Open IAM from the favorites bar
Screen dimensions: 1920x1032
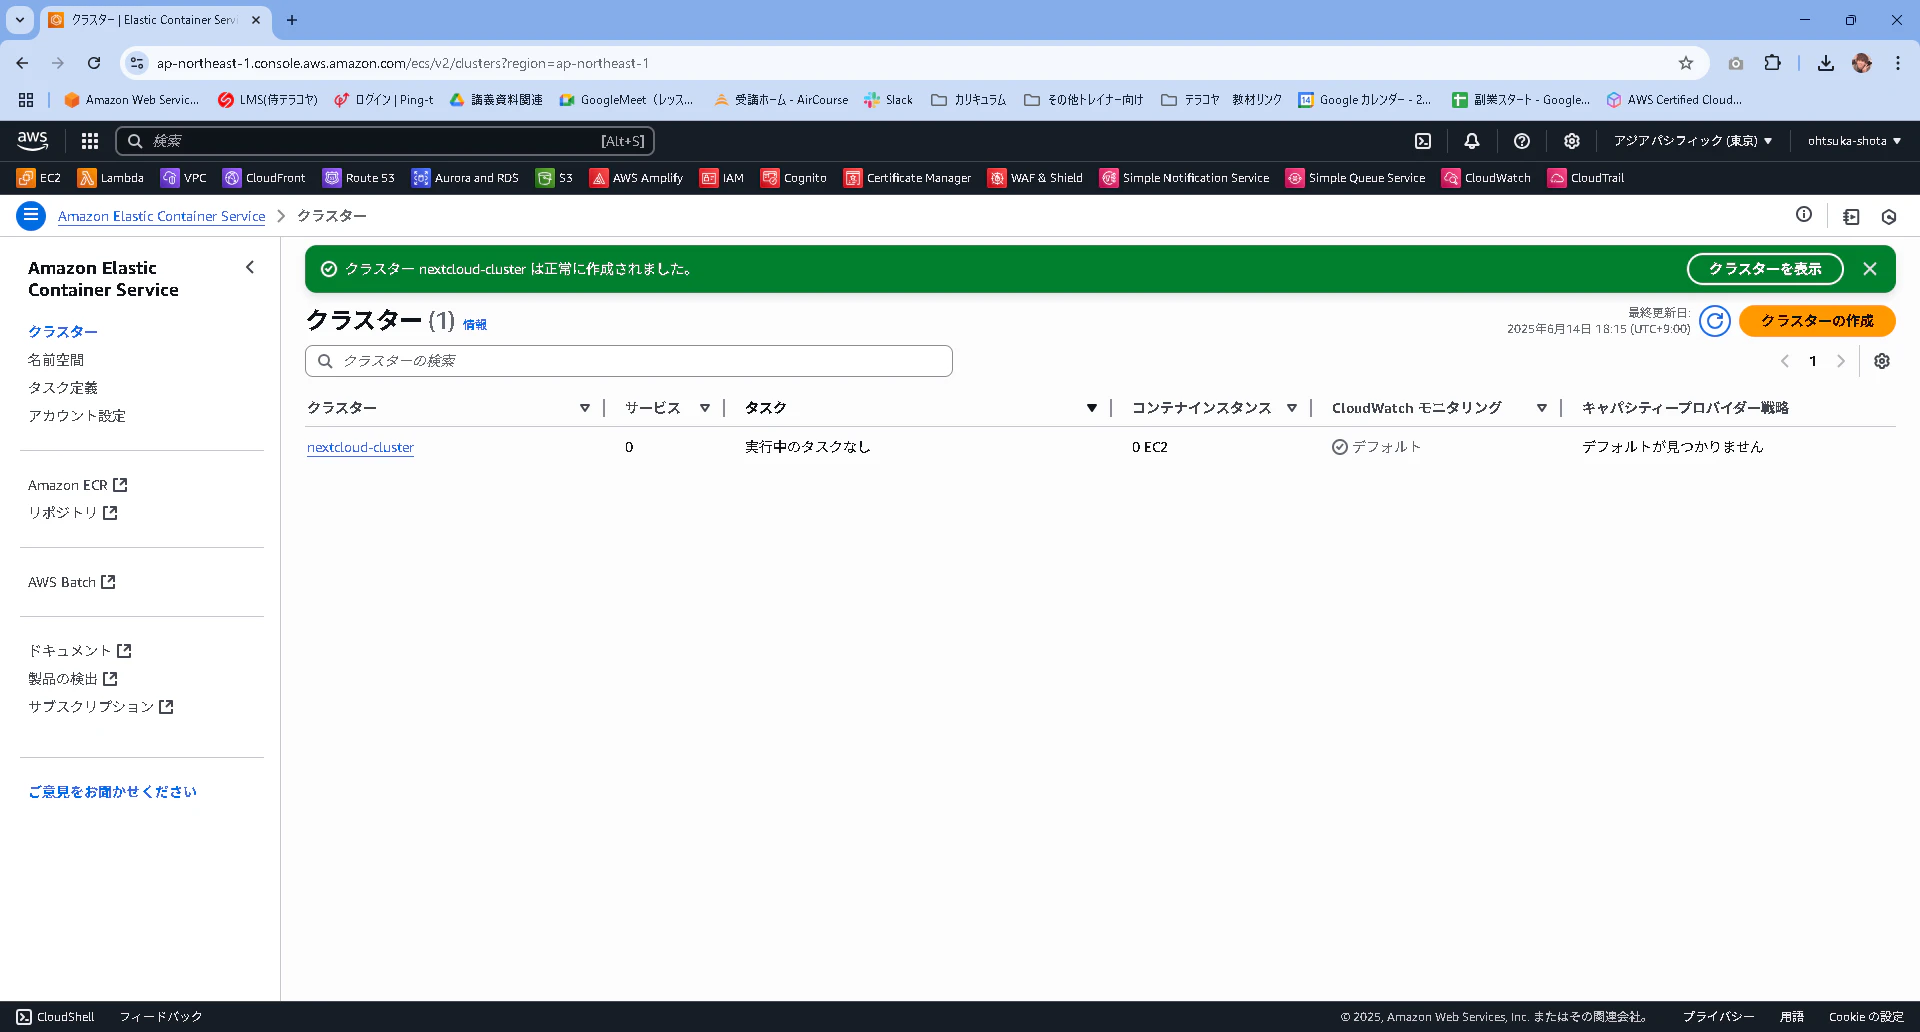722,178
